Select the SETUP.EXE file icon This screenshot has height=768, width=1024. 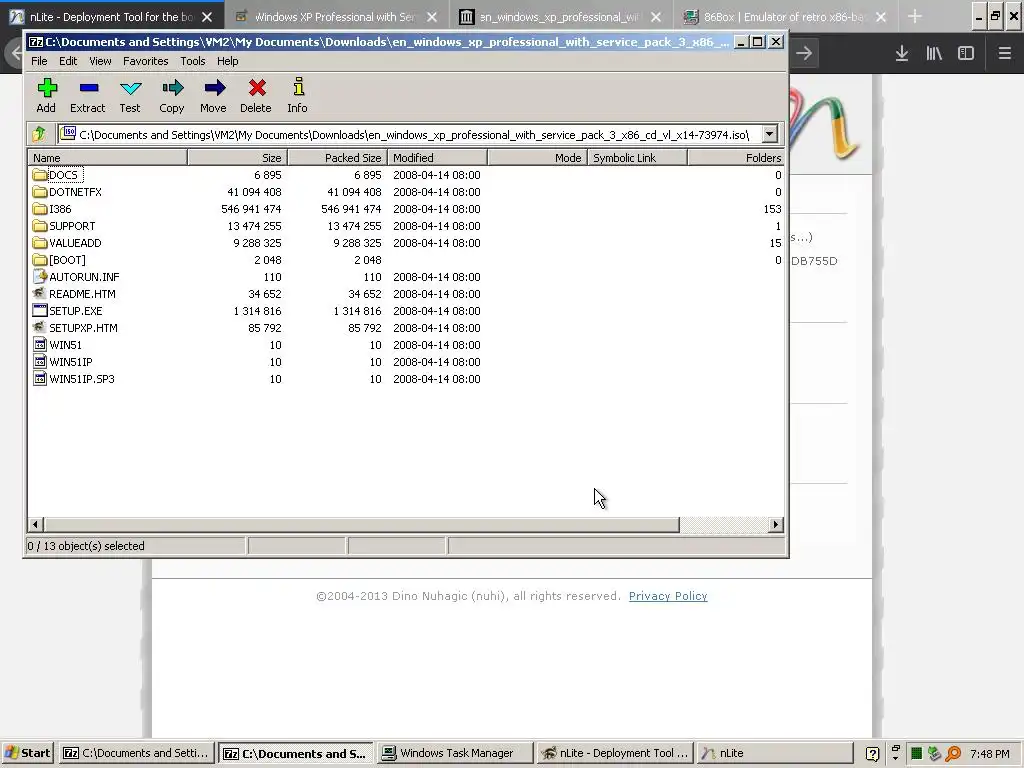pos(40,311)
